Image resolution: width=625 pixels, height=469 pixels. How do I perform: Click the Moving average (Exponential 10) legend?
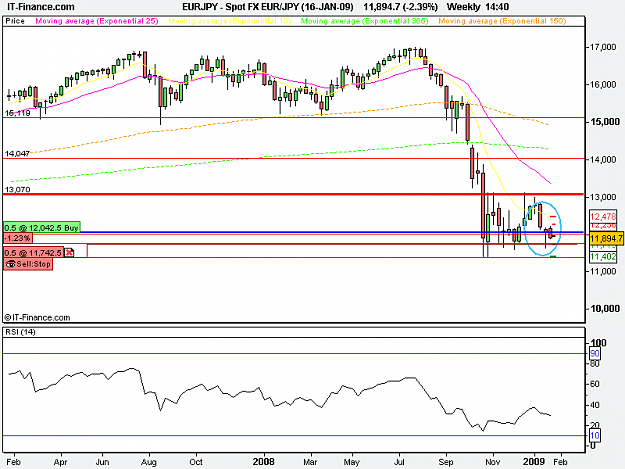[x=230, y=21]
